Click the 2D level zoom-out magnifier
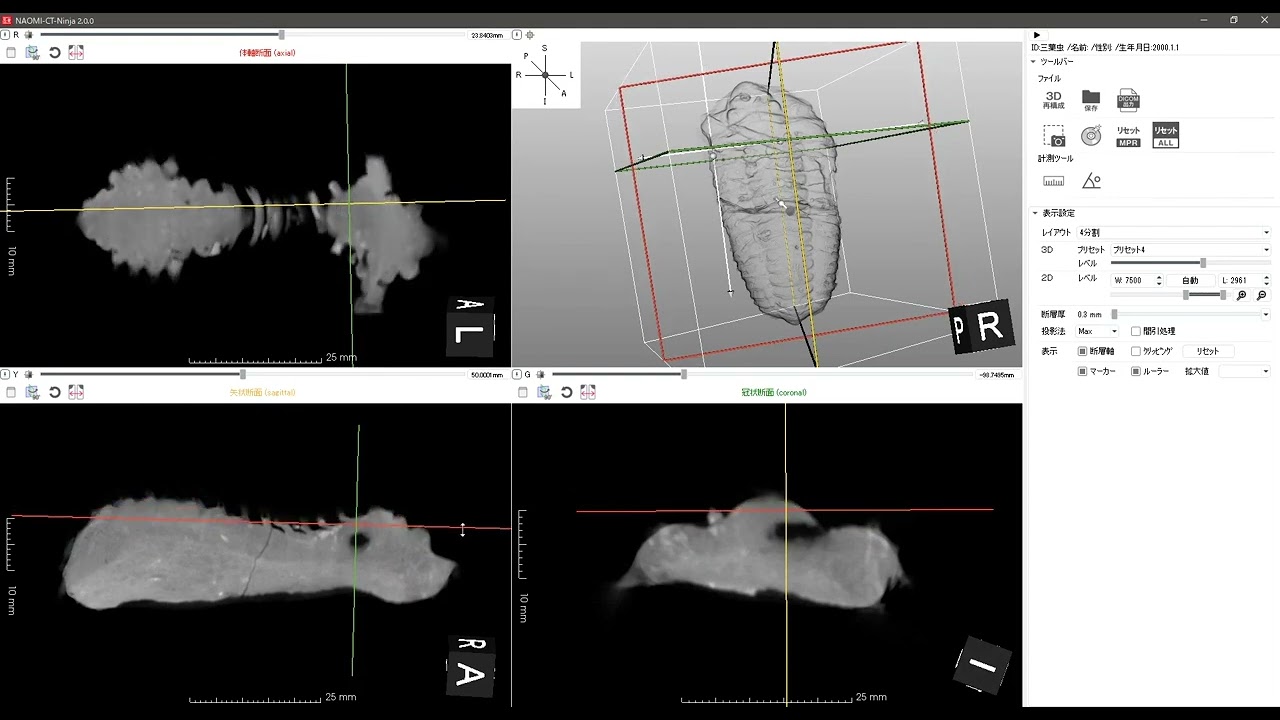This screenshot has width=1280, height=720. pos(1261,295)
